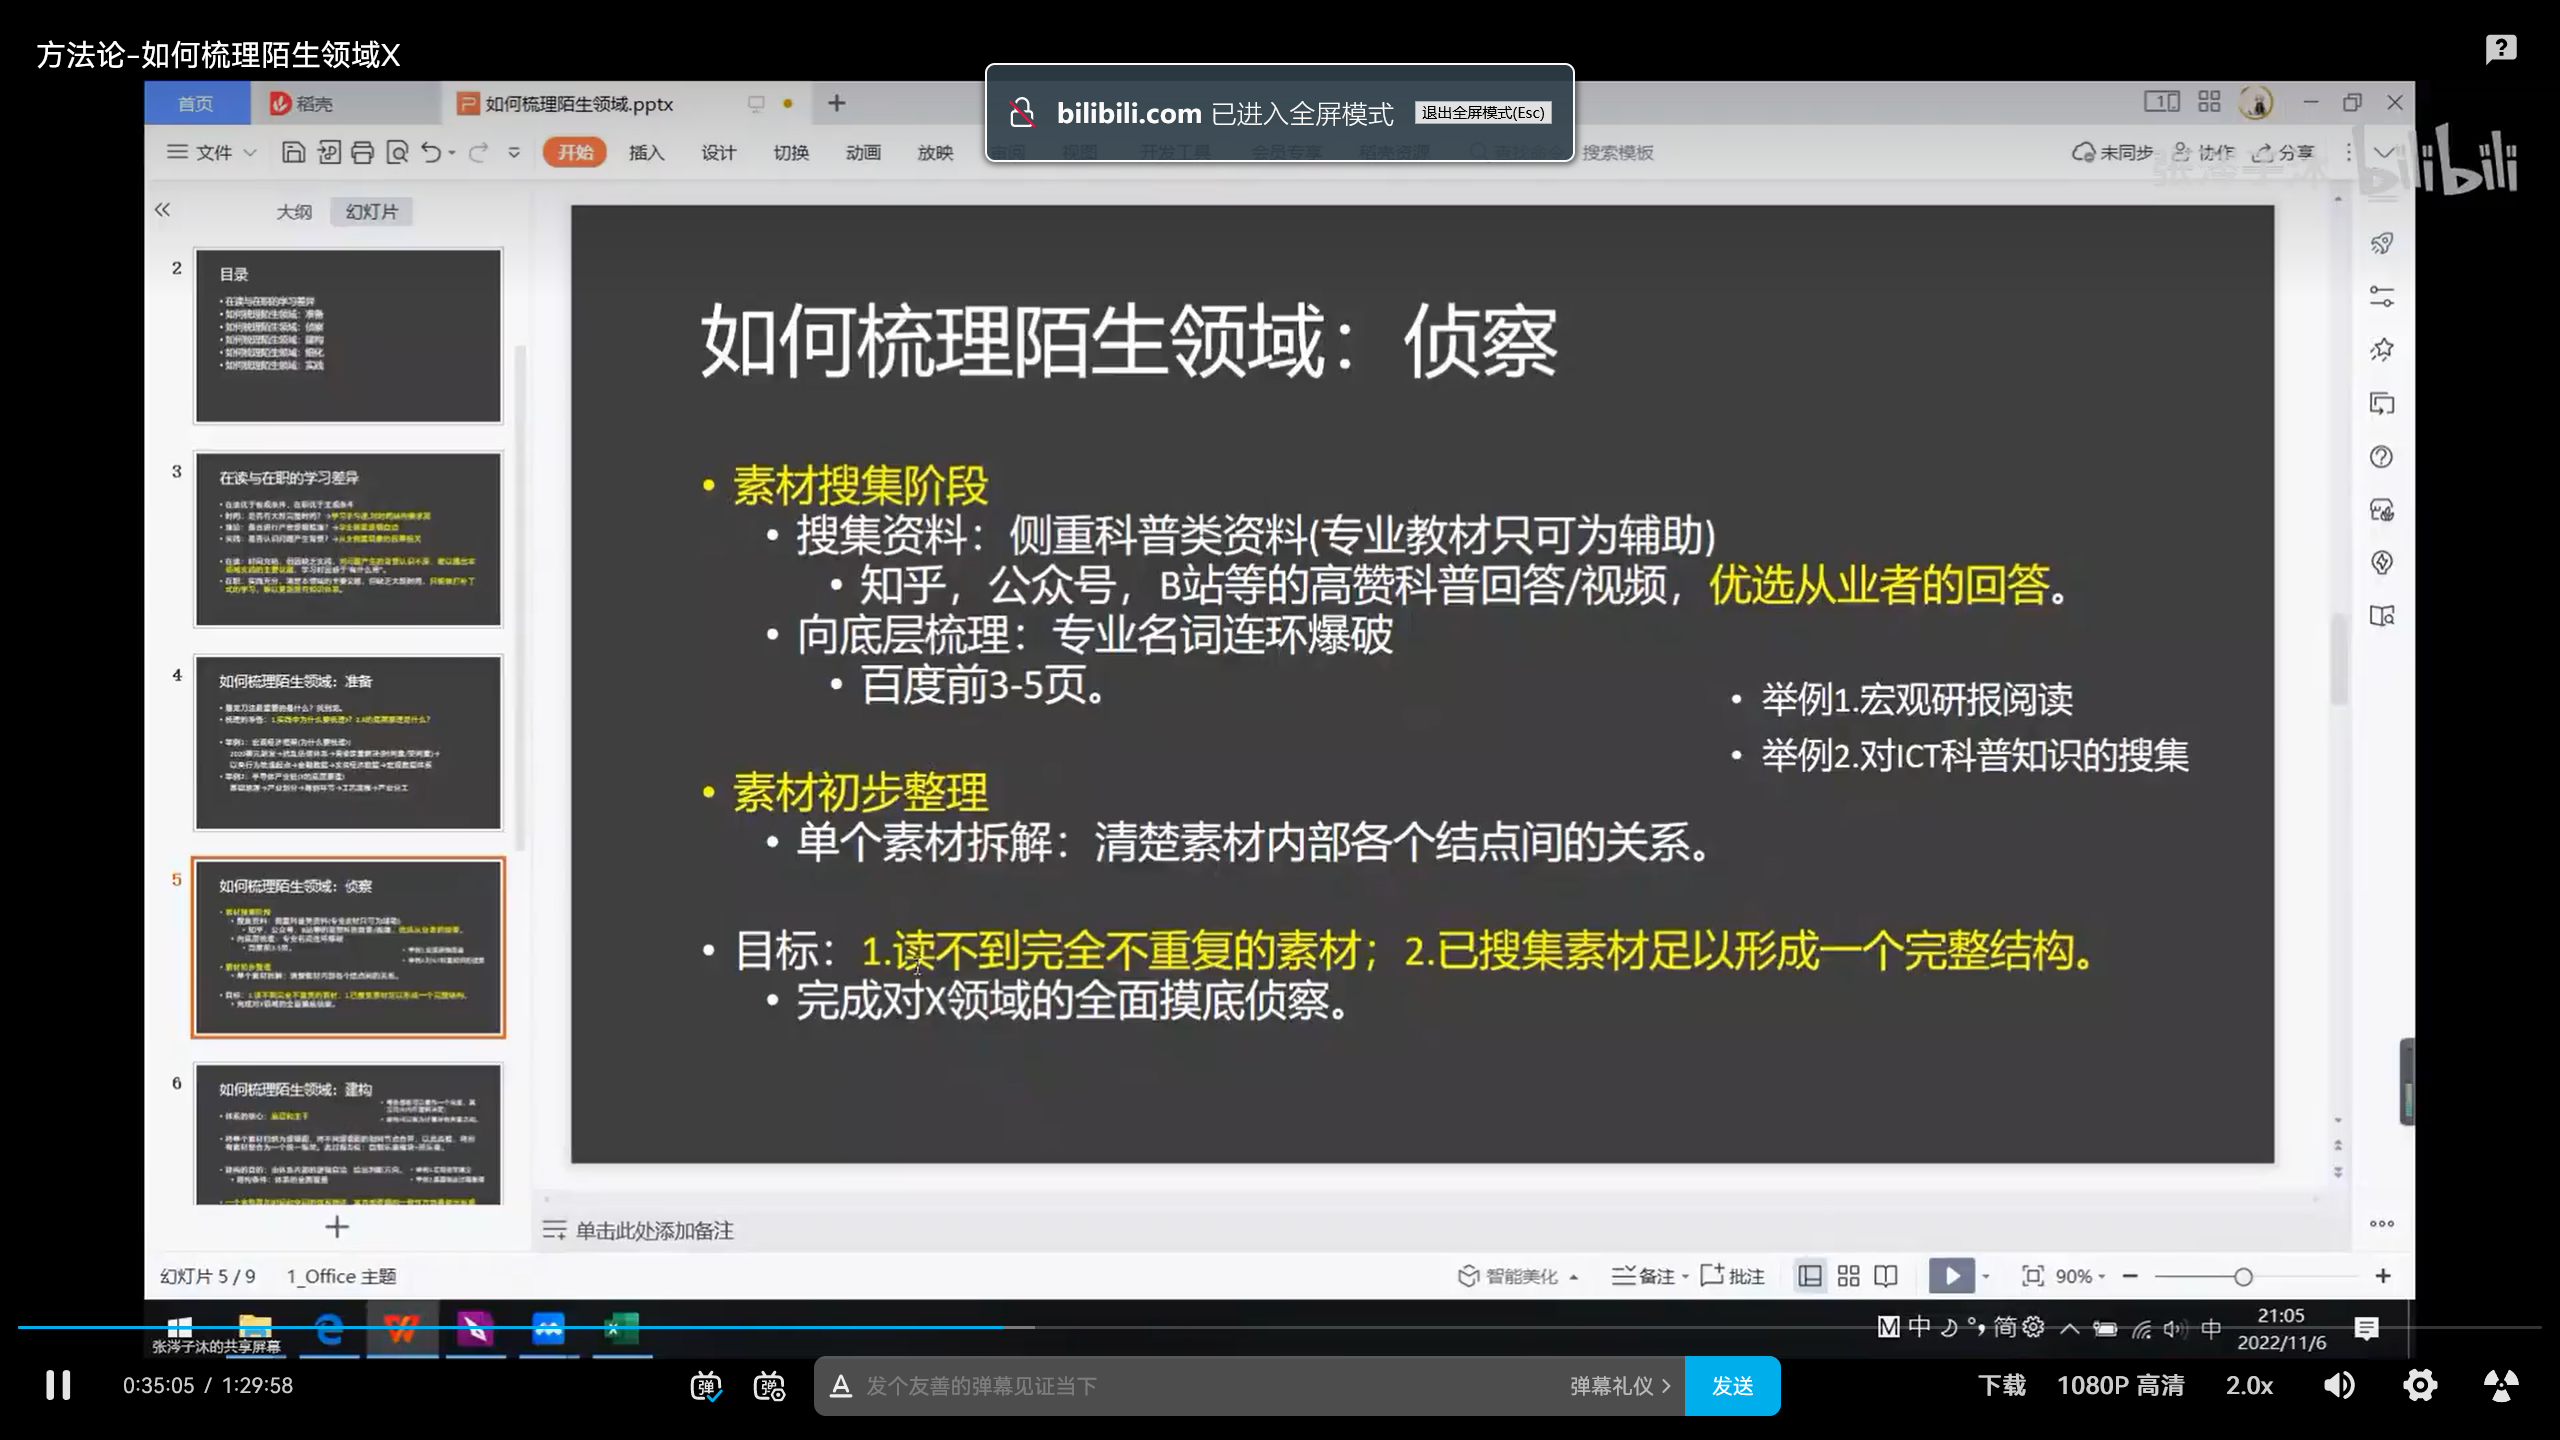2560x1440 pixels.
Task: Pause the bilibili video playback
Action: (x=58, y=1385)
